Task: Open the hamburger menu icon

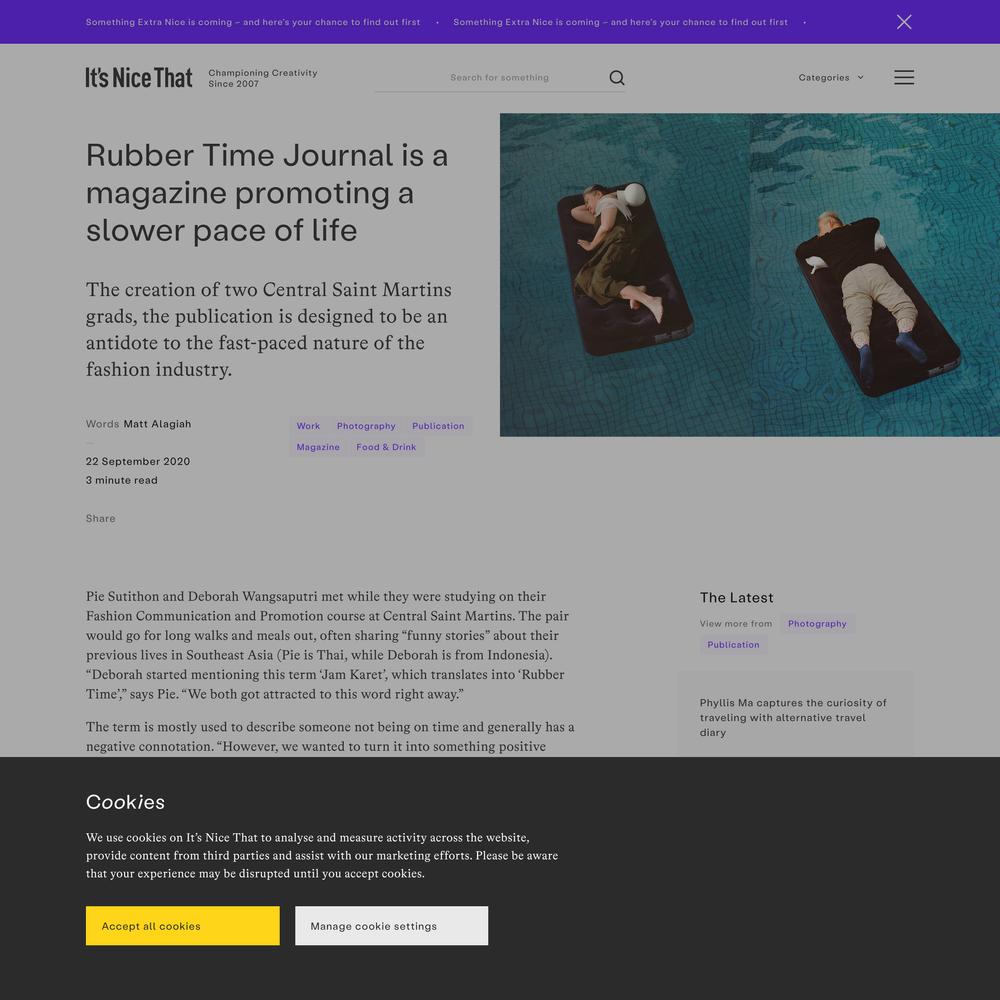Action: [x=904, y=77]
